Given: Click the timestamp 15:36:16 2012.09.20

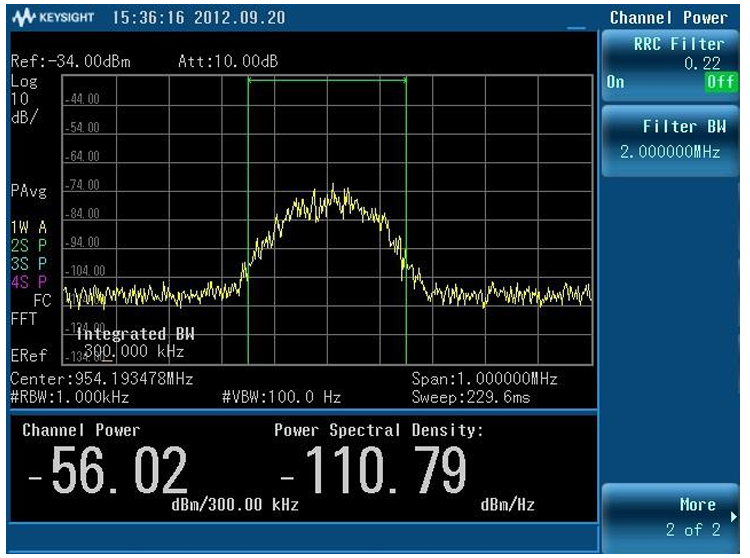Looking at the screenshot, I should (x=199, y=18).
